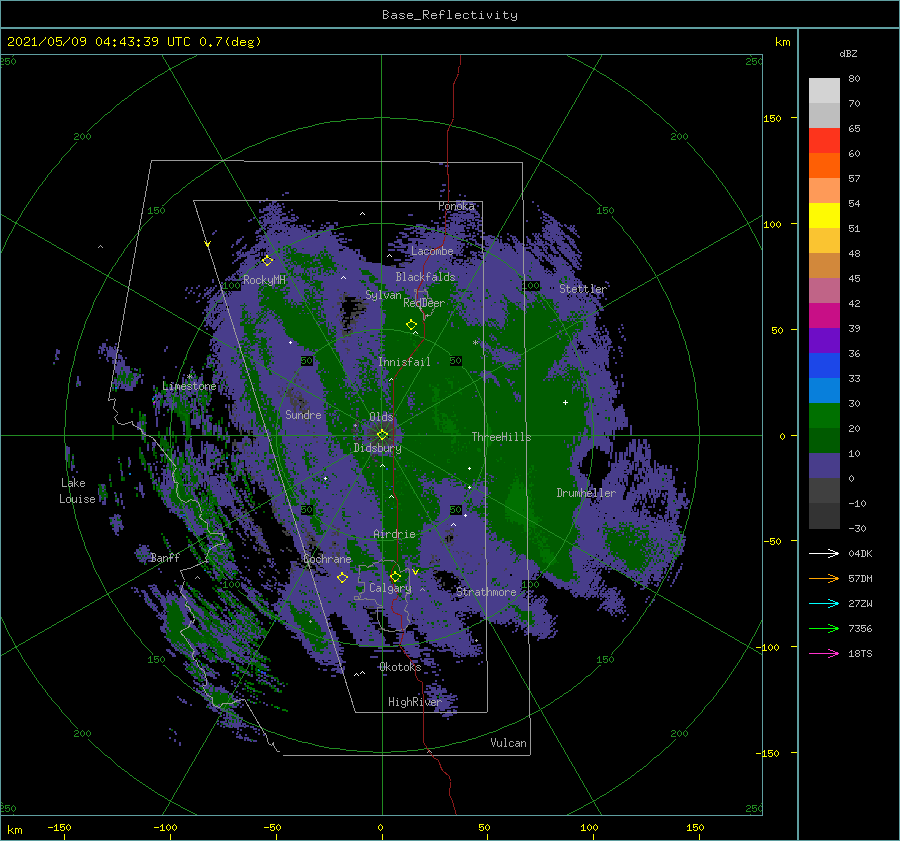Click the Ponoka city label
The height and width of the screenshot is (841, 900).
pyautogui.click(x=456, y=206)
